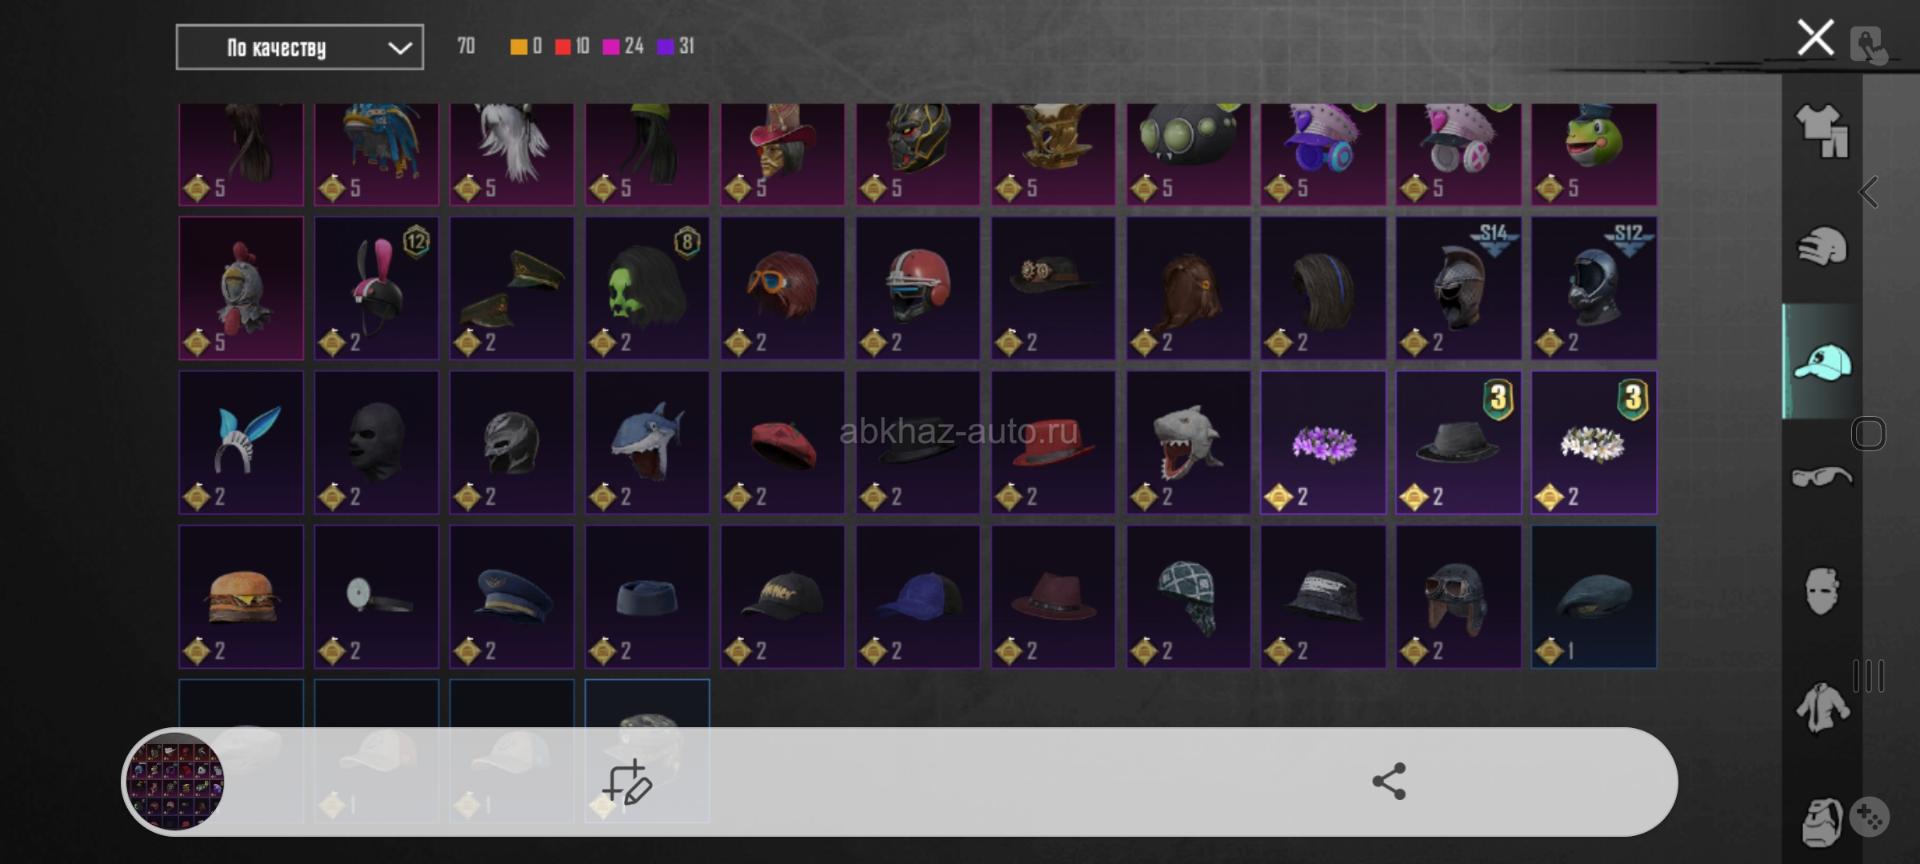Tap the Android home navigation button
Viewport: 1920px width, 864px height.
tap(1868, 433)
